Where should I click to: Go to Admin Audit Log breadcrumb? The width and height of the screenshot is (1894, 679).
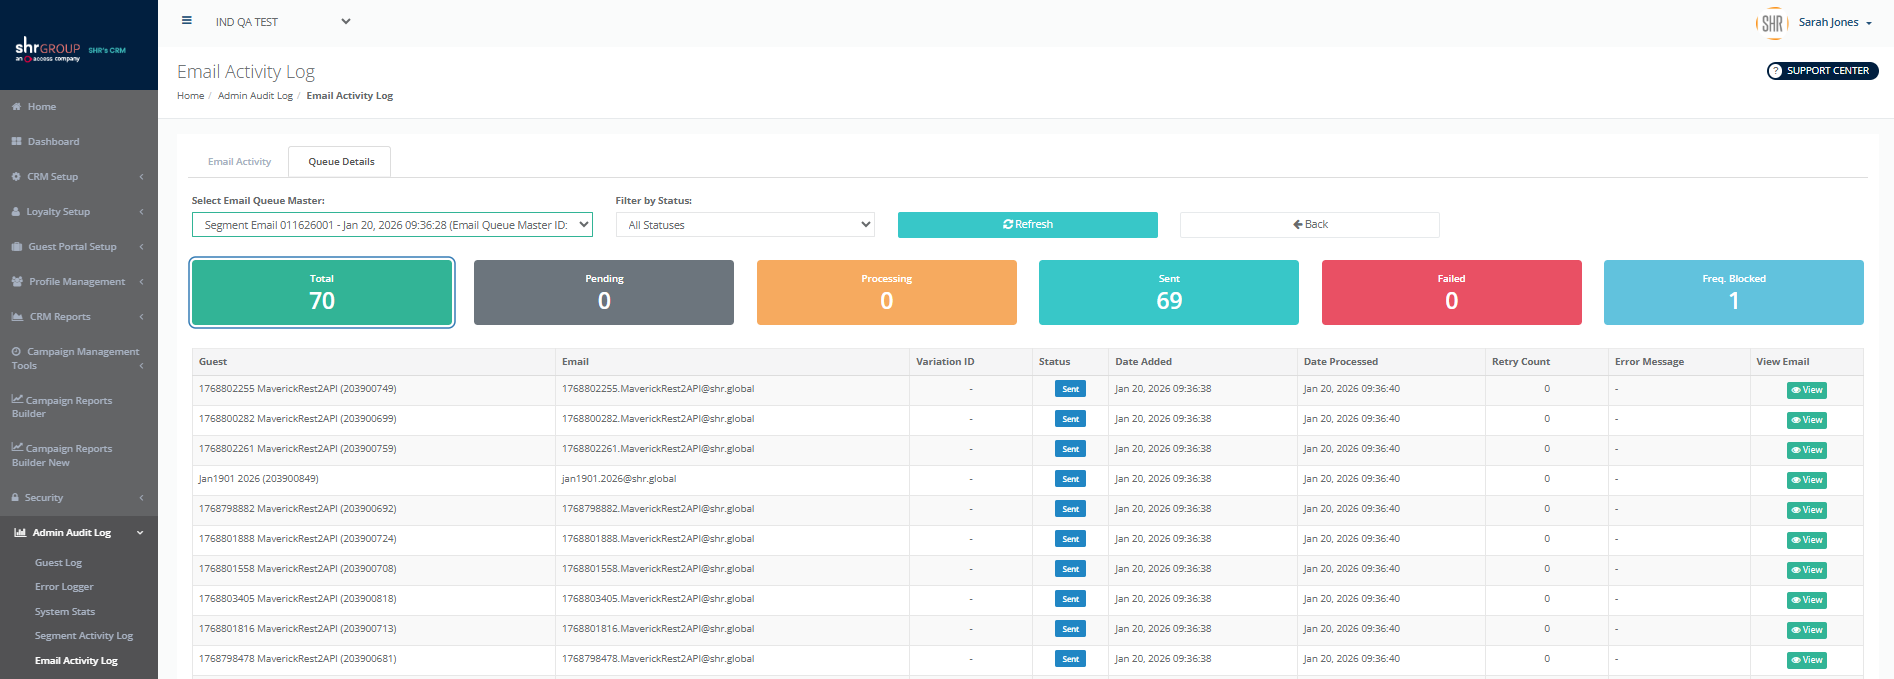255,96
